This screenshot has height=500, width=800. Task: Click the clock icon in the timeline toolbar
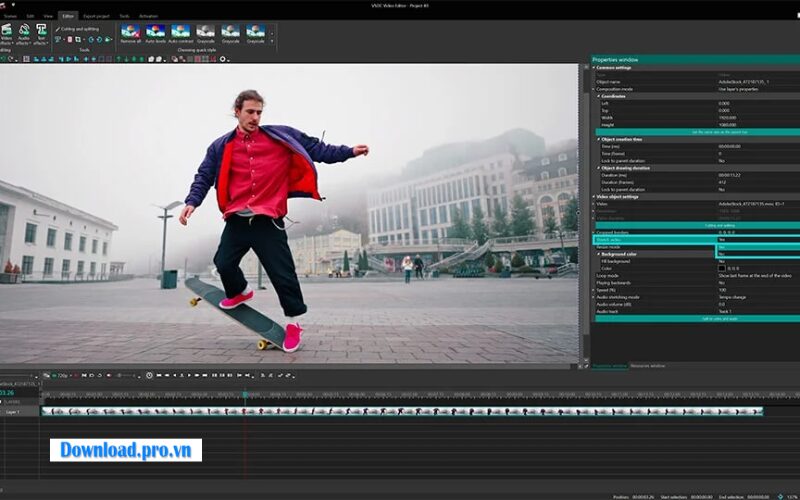click(x=149, y=376)
